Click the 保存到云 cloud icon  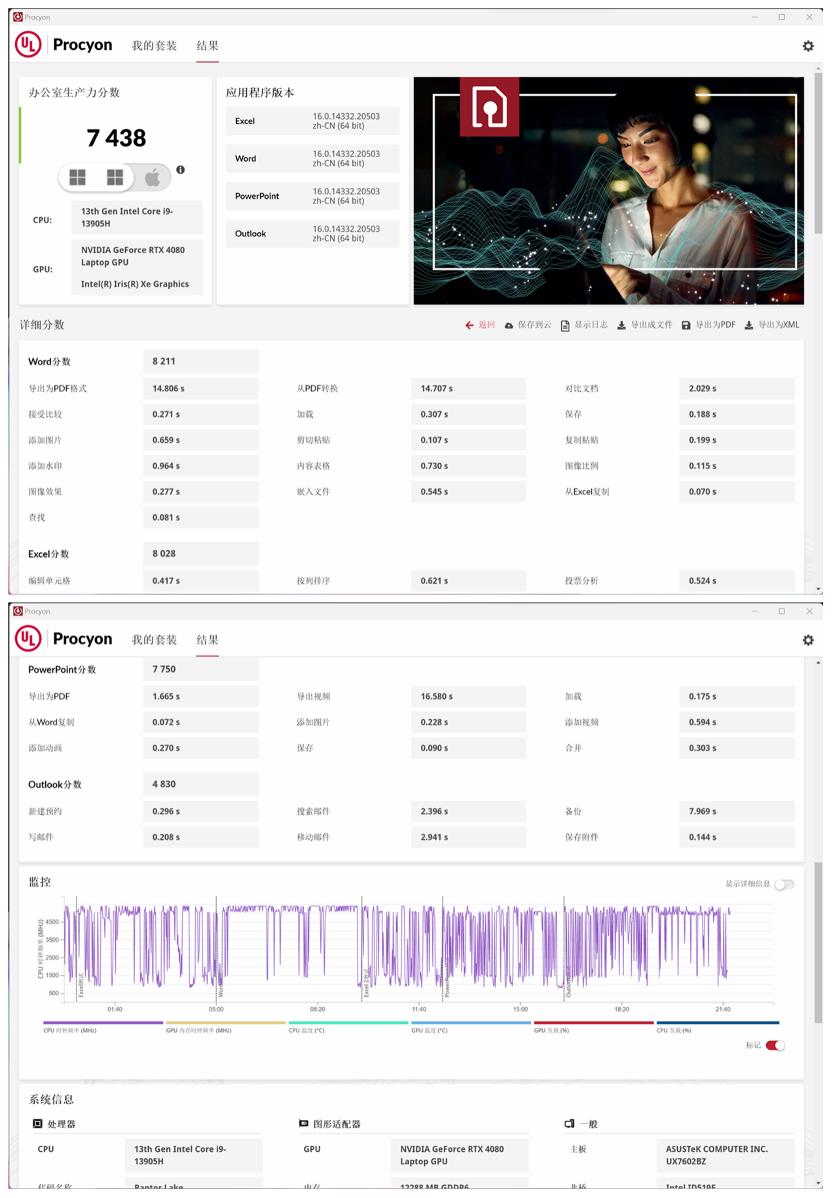point(507,325)
